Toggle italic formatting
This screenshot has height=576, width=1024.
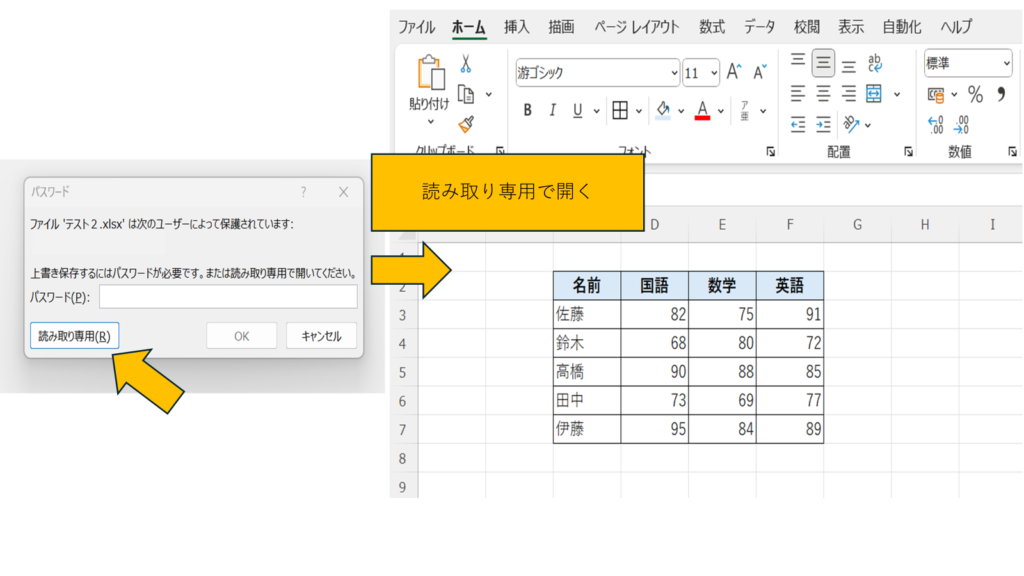(553, 110)
